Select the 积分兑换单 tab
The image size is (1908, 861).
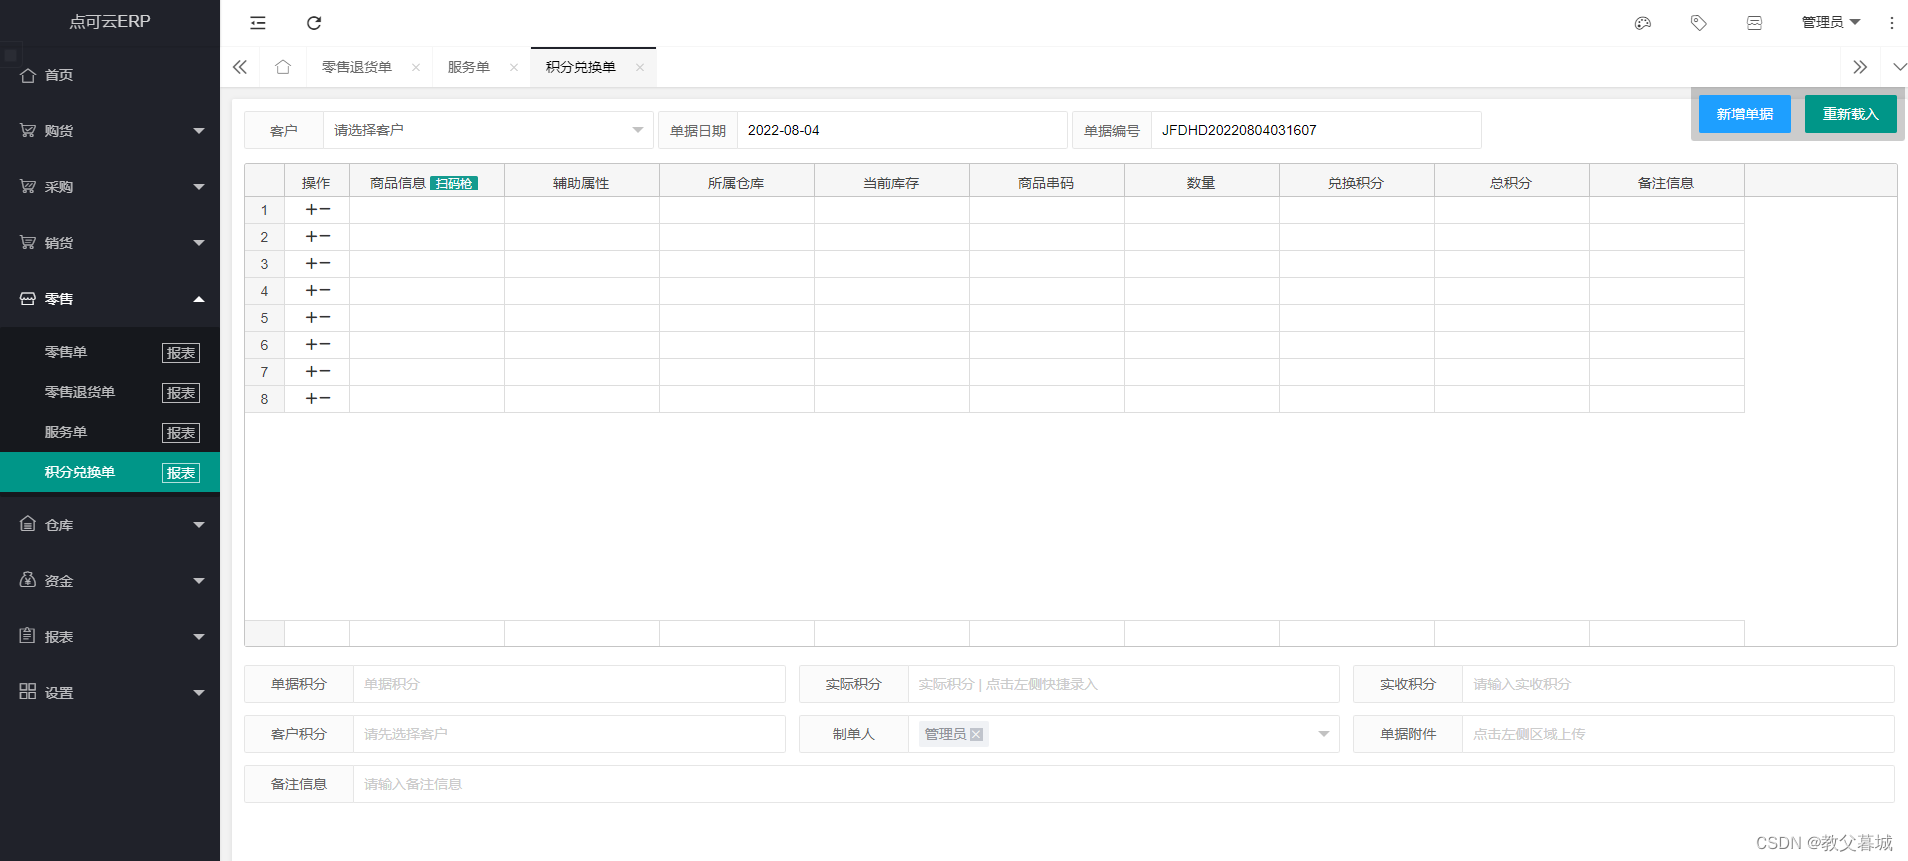coord(581,67)
